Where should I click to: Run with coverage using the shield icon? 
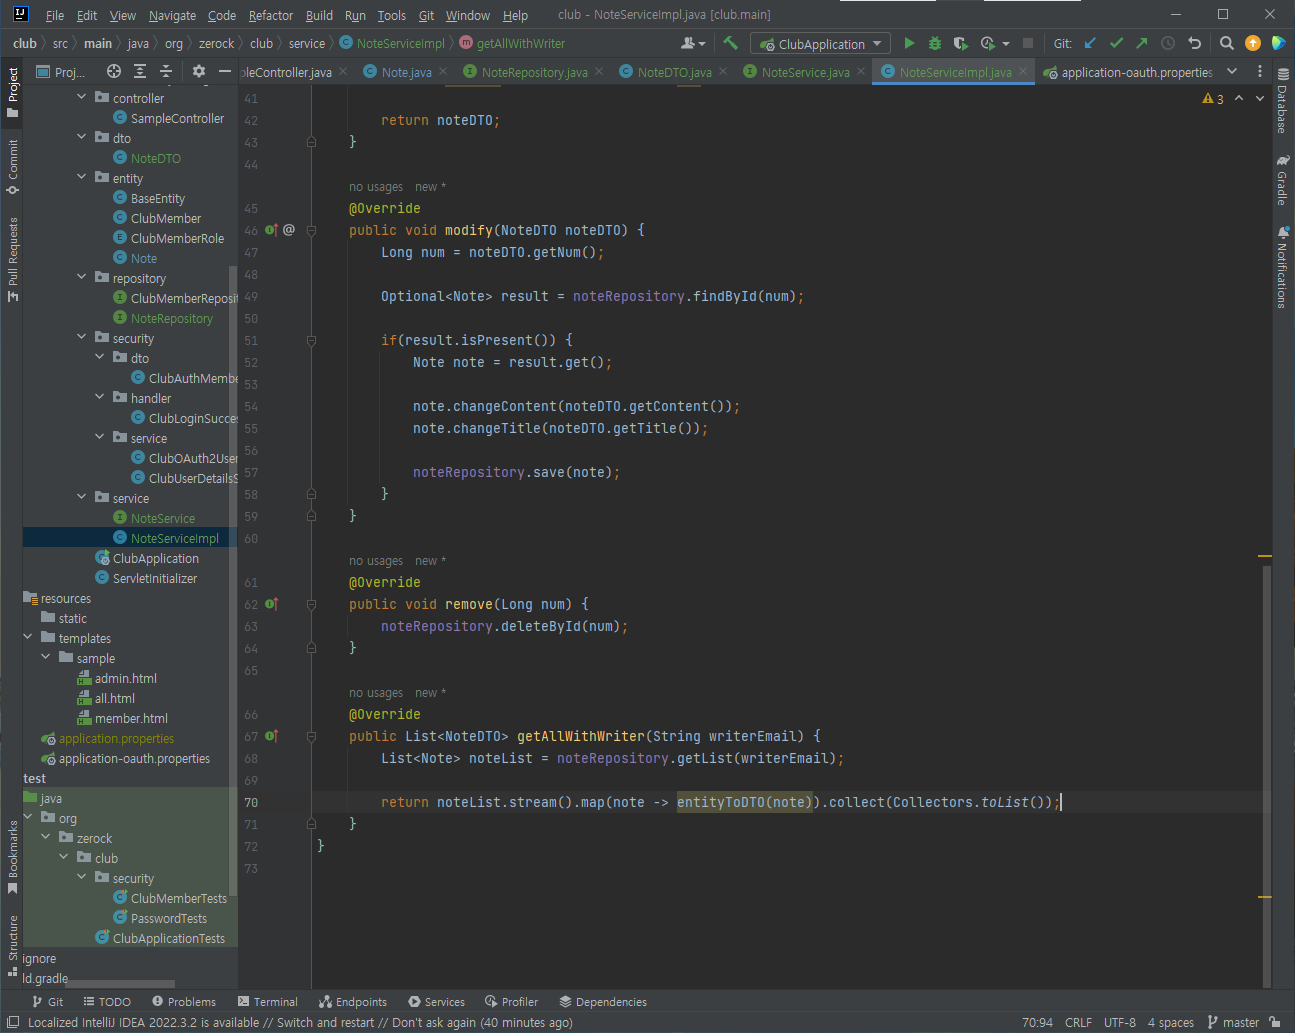pyautogui.click(x=960, y=43)
